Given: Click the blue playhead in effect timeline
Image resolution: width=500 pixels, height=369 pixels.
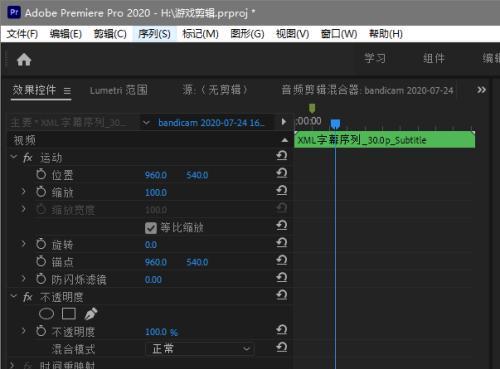Looking at the screenshot, I should 335,124.
